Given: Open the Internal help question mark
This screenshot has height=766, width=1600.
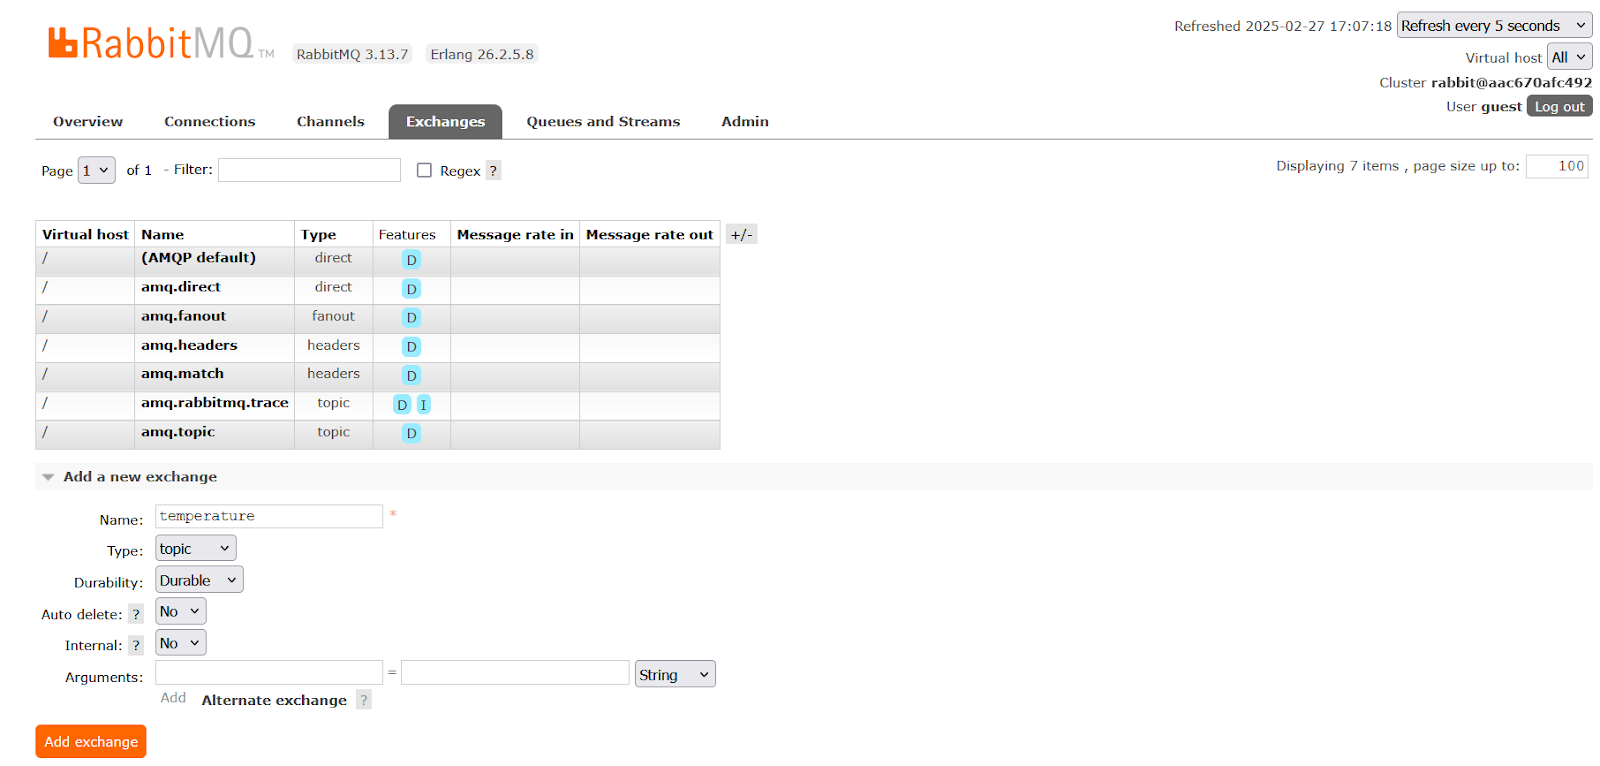Looking at the screenshot, I should [136, 646].
